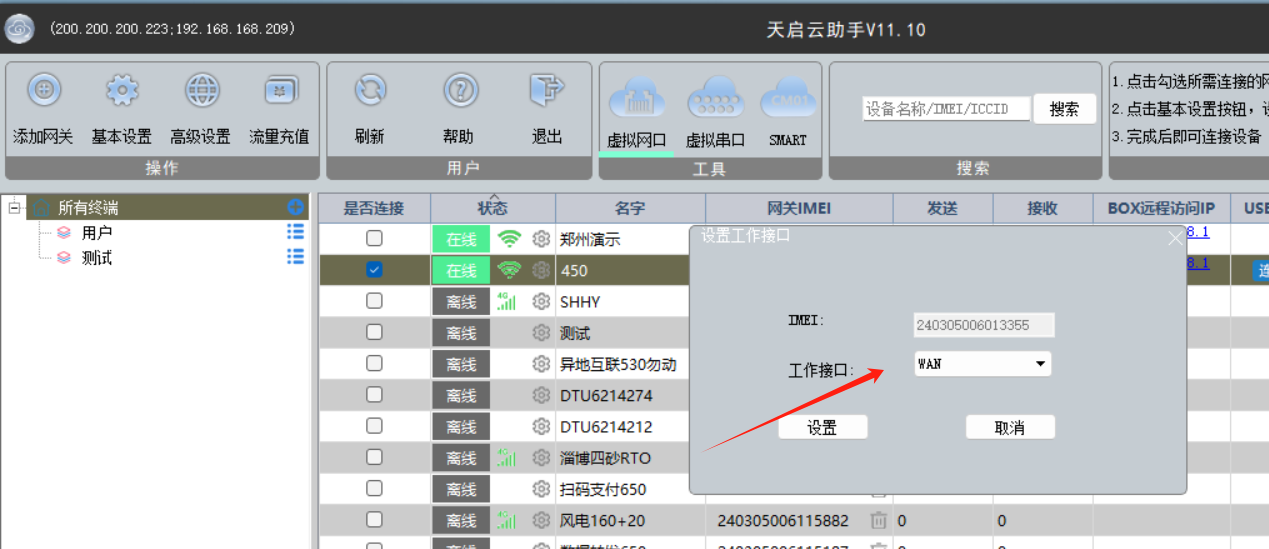1269x549 pixels.
Task: Click trash icon in 风电160+20 row
Action: pyautogui.click(x=878, y=520)
